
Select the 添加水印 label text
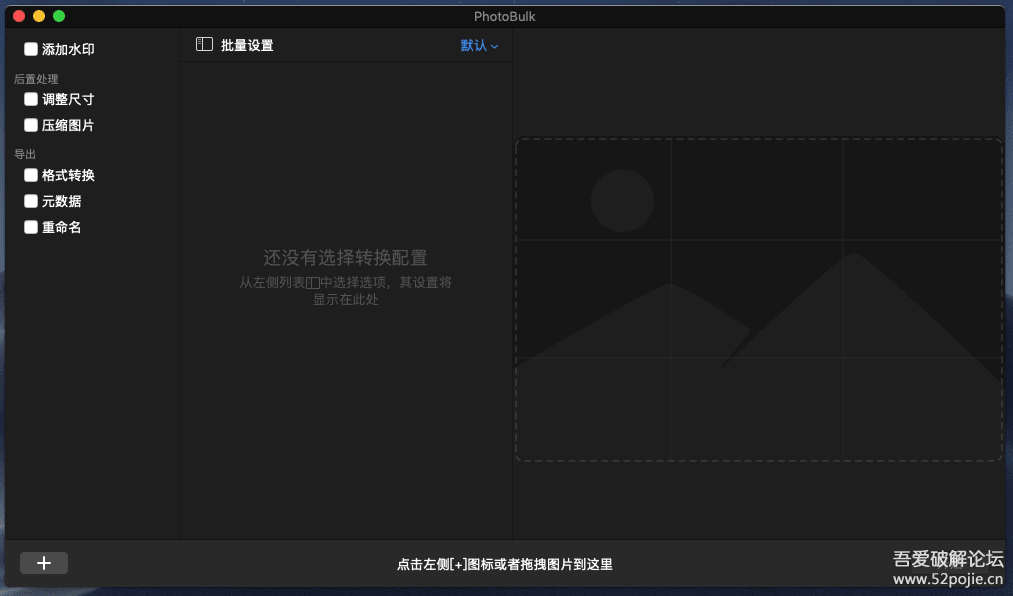click(x=66, y=48)
